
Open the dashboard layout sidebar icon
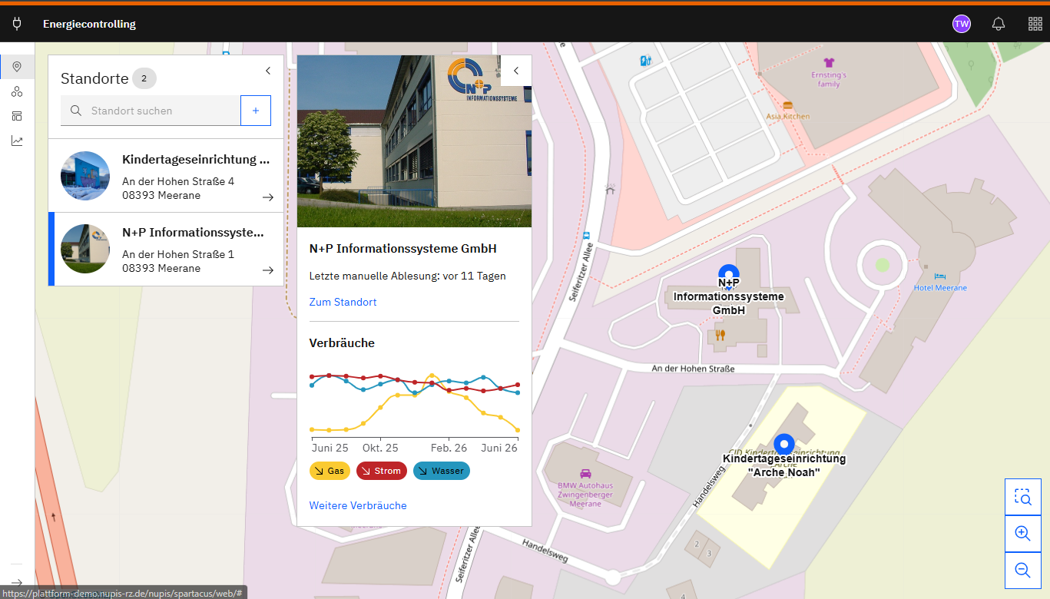(17, 116)
